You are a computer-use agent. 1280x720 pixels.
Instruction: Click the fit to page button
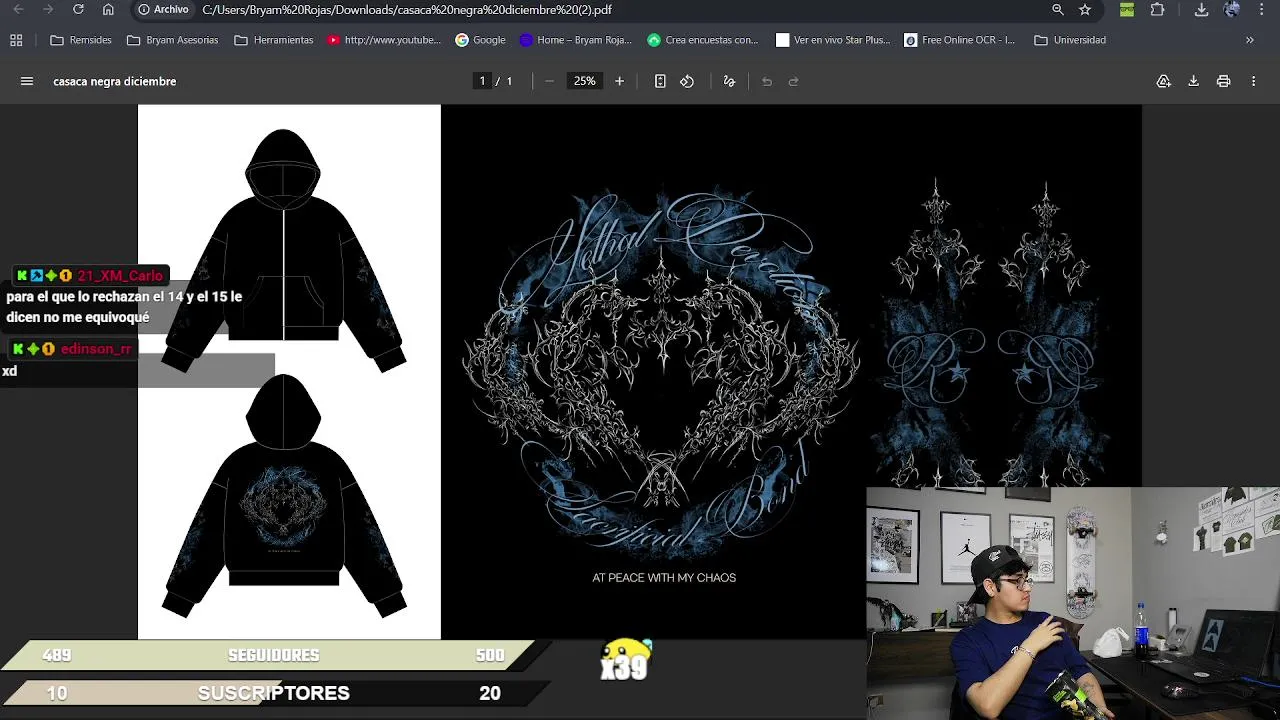[660, 81]
